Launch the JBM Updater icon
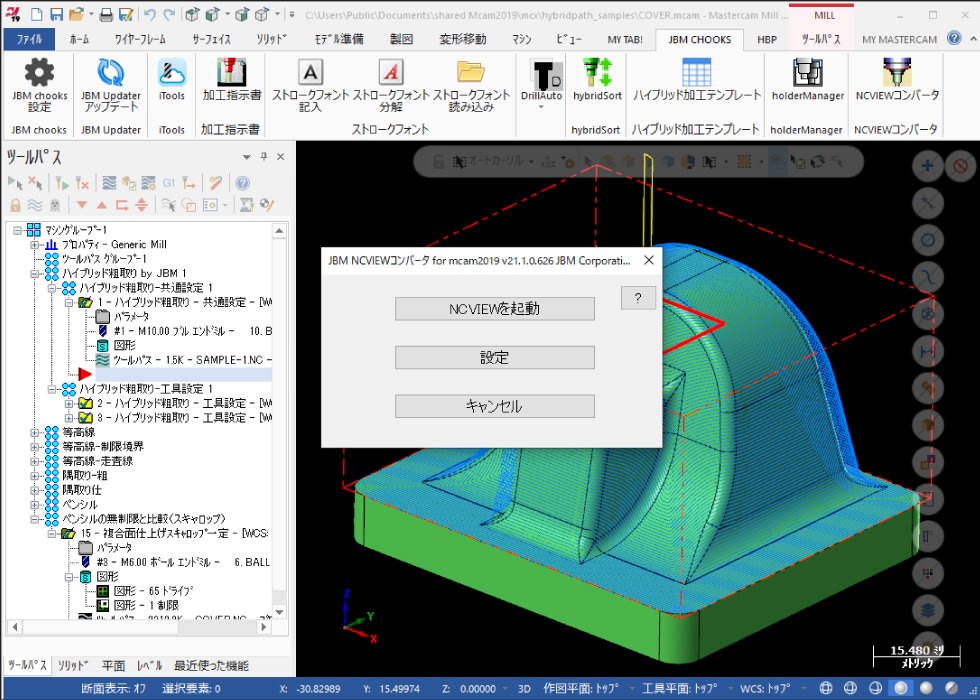980x700 pixels. (x=110, y=74)
